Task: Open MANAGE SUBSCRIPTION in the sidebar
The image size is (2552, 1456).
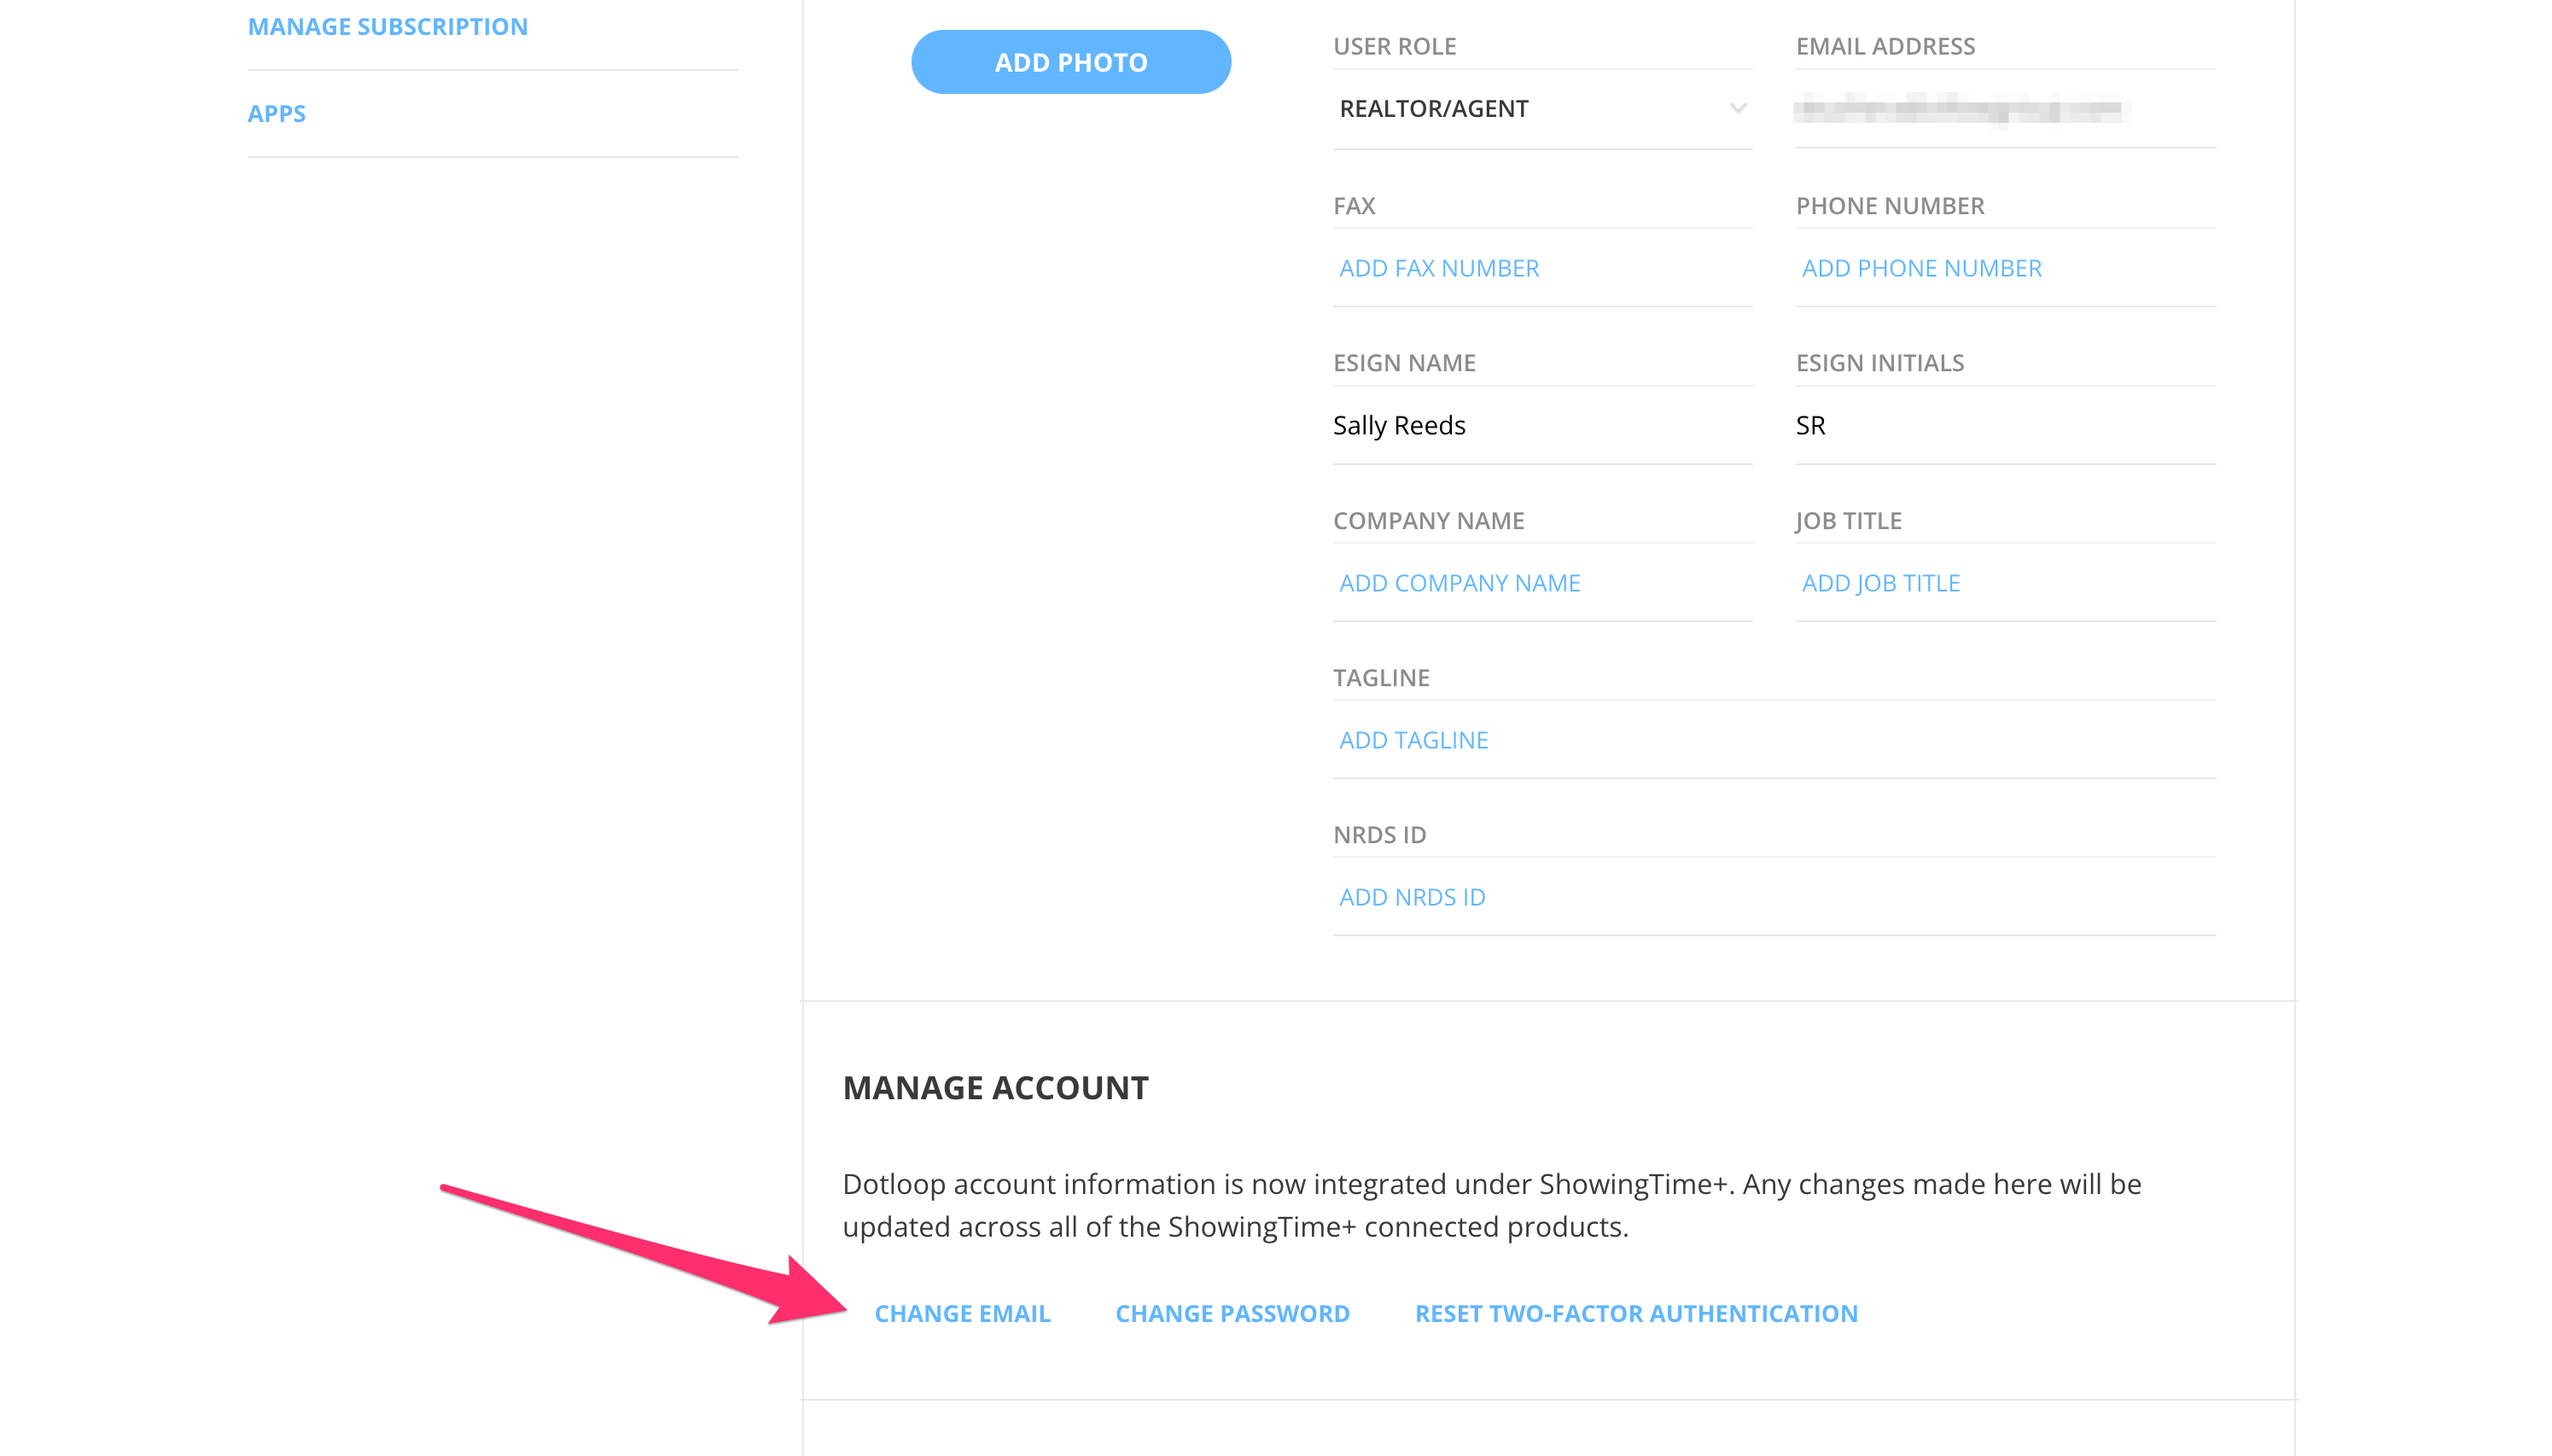Action: pyautogui.click(x=387, y=26)
